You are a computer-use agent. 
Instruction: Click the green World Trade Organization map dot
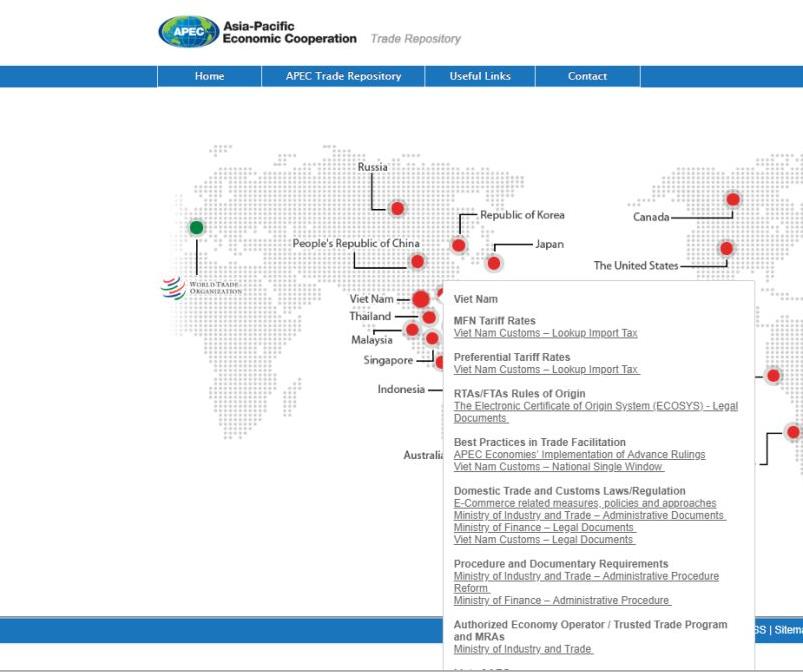point(197,227)
